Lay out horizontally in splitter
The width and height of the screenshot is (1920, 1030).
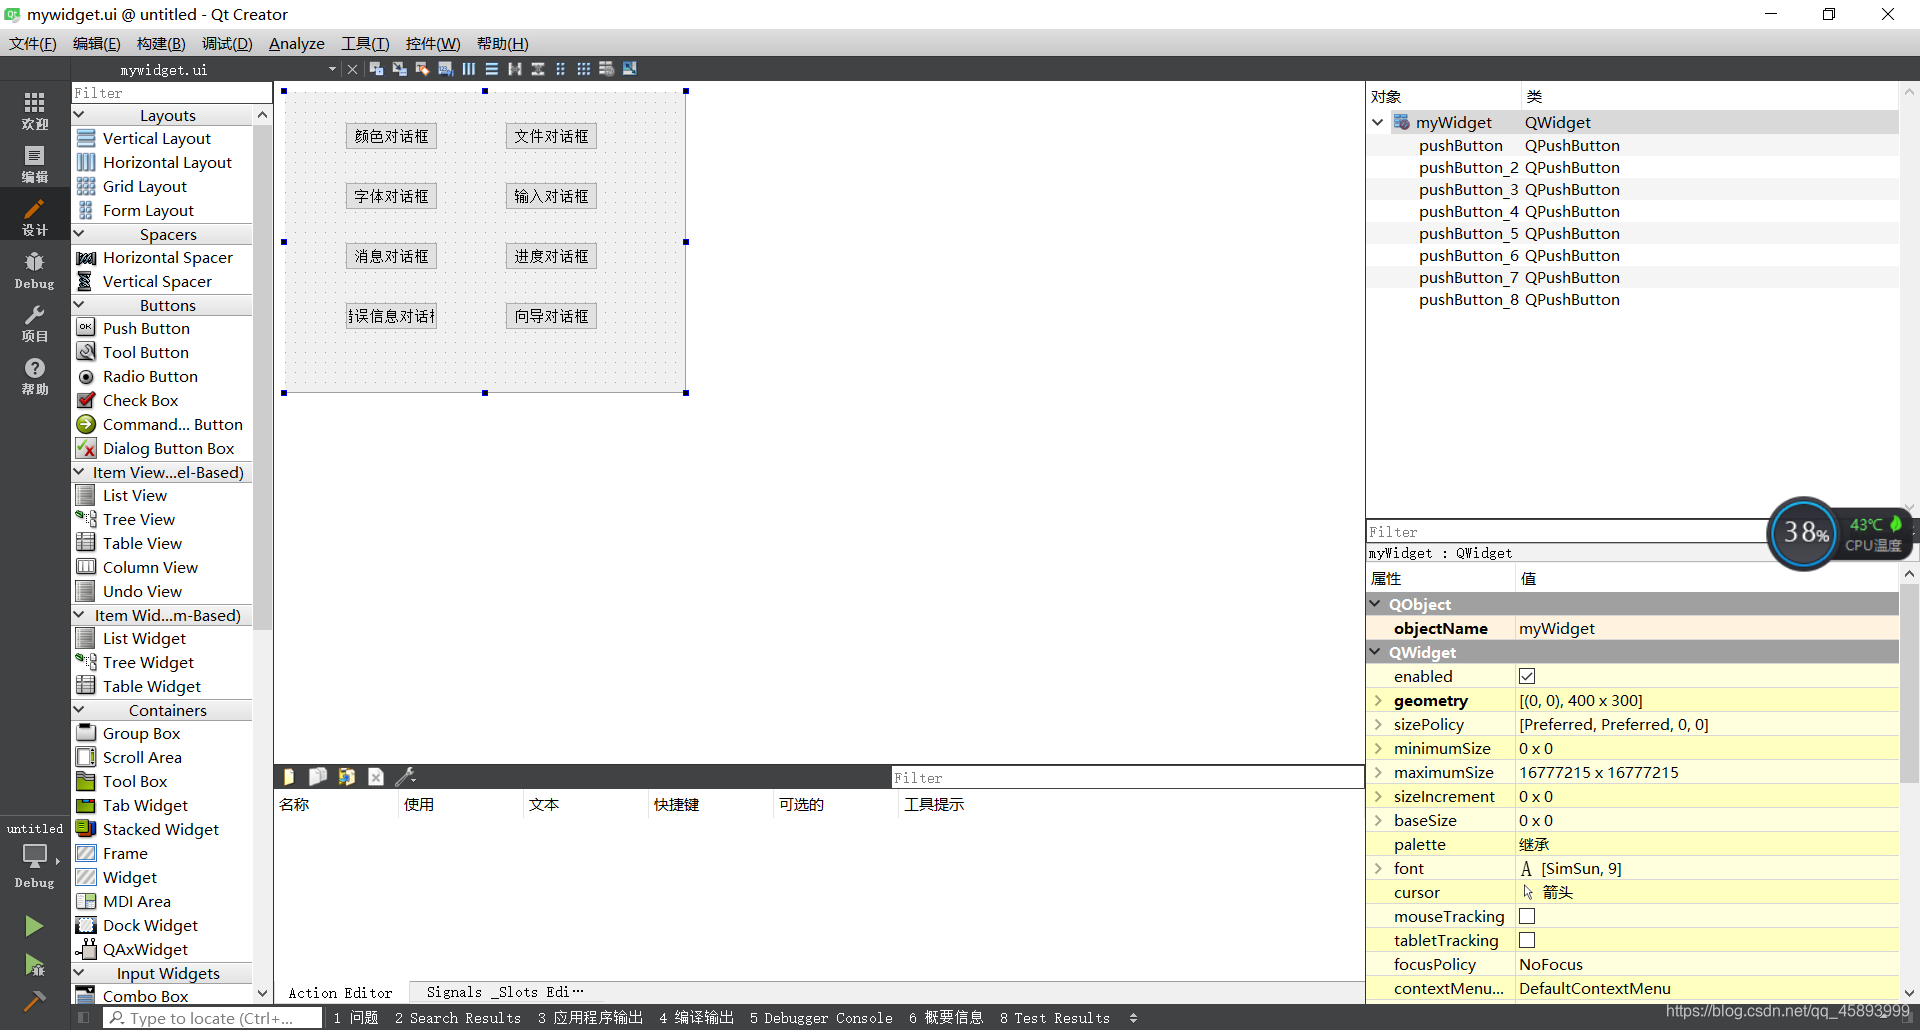[x=514, y=69]
